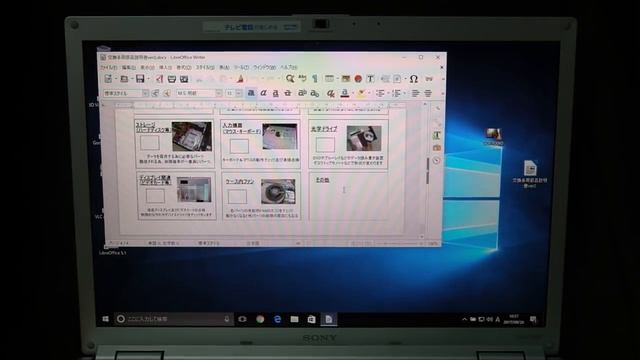Align paragraph left
640x360 pixels.
[415, 93]
